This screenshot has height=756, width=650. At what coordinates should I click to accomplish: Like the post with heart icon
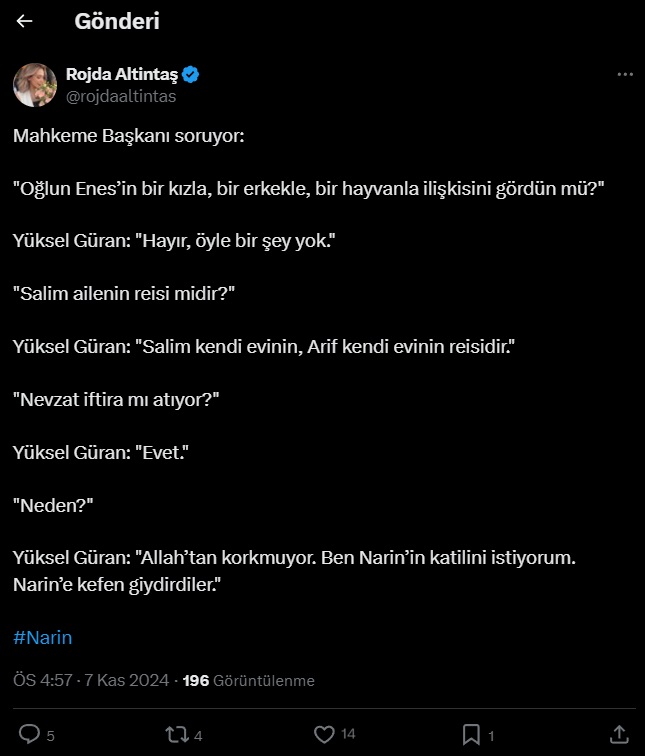tap(323, 734)
